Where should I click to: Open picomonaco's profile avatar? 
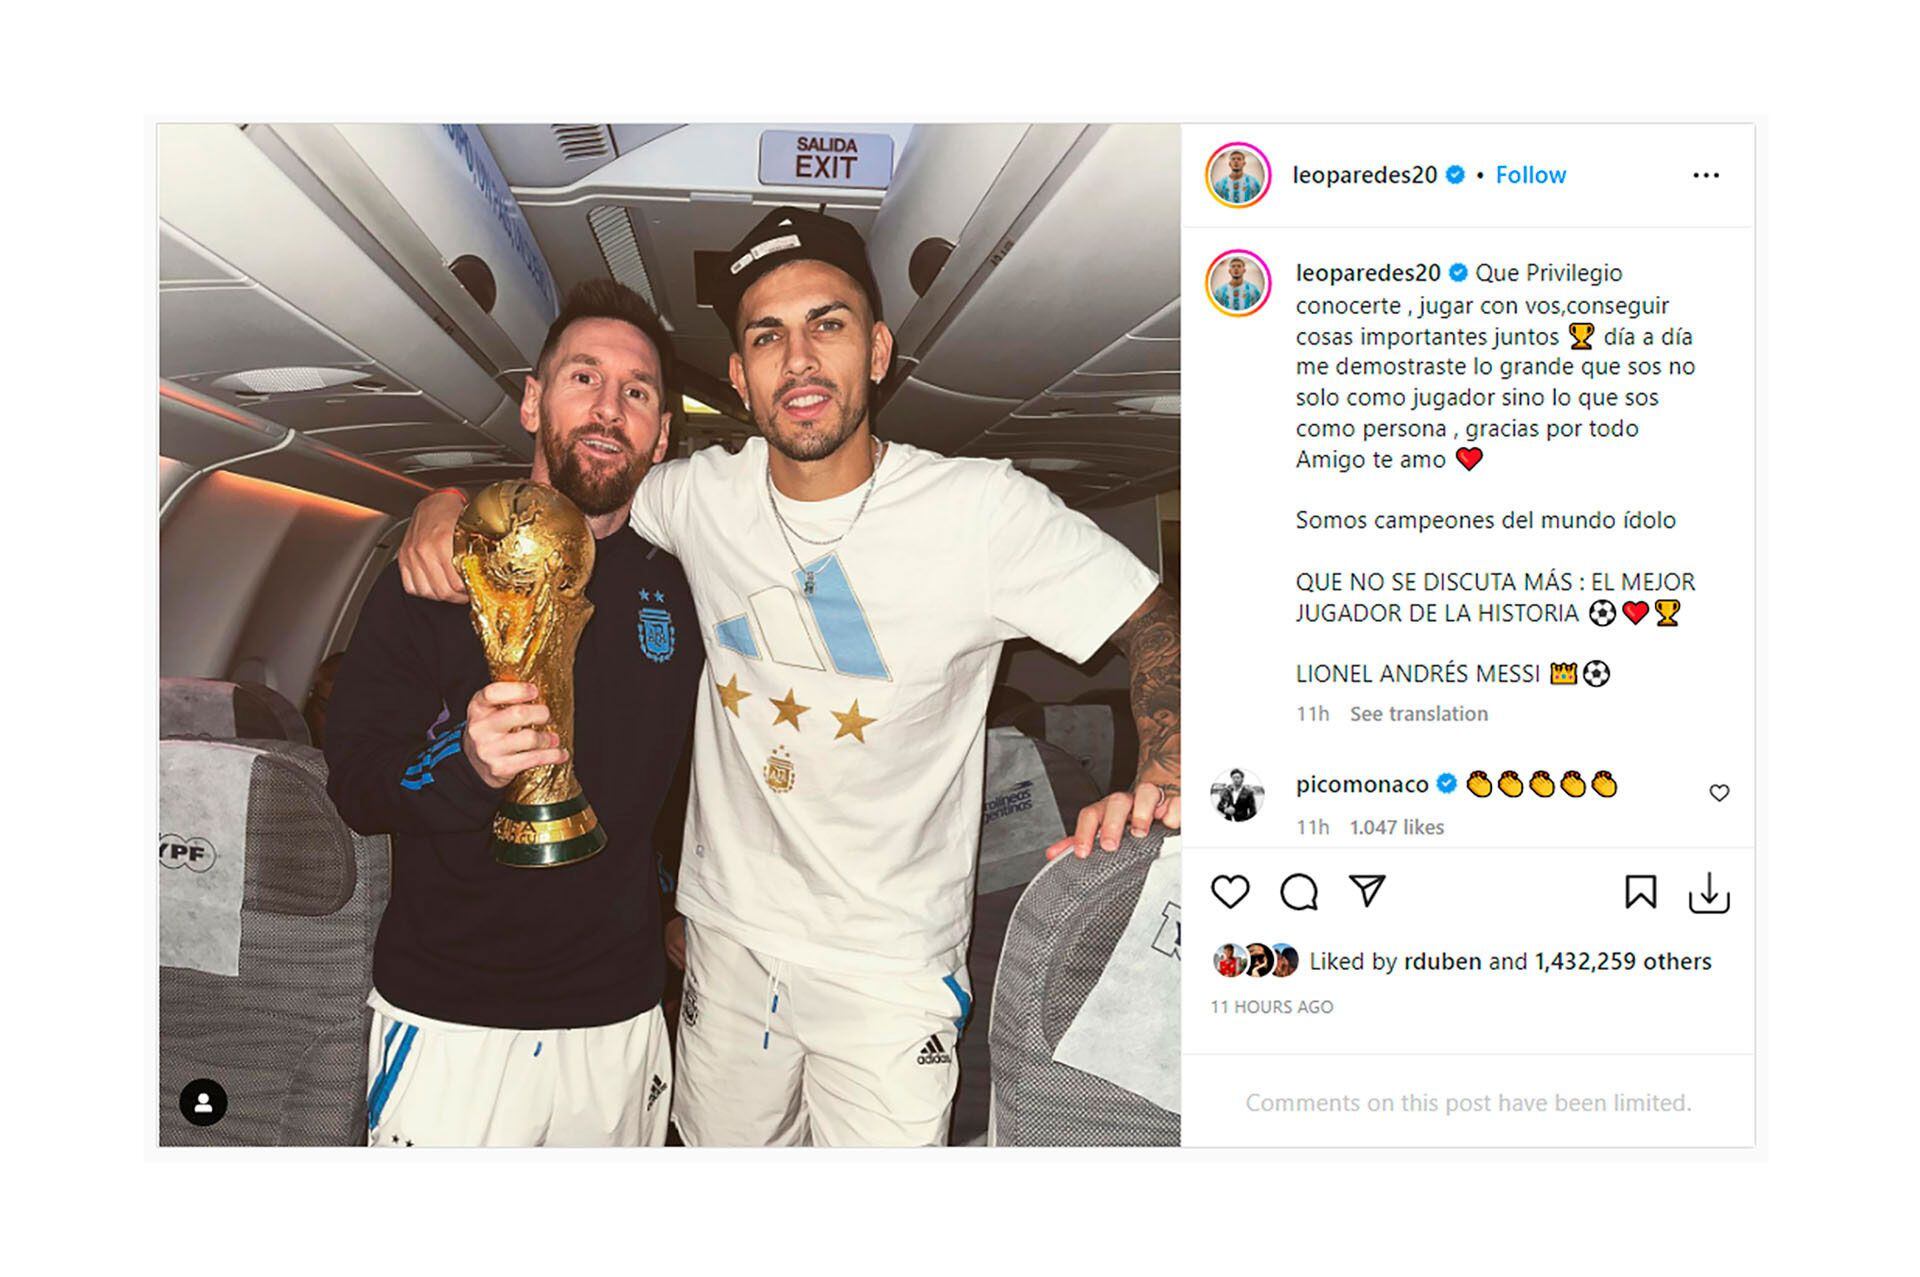[x=1238, y=794]
